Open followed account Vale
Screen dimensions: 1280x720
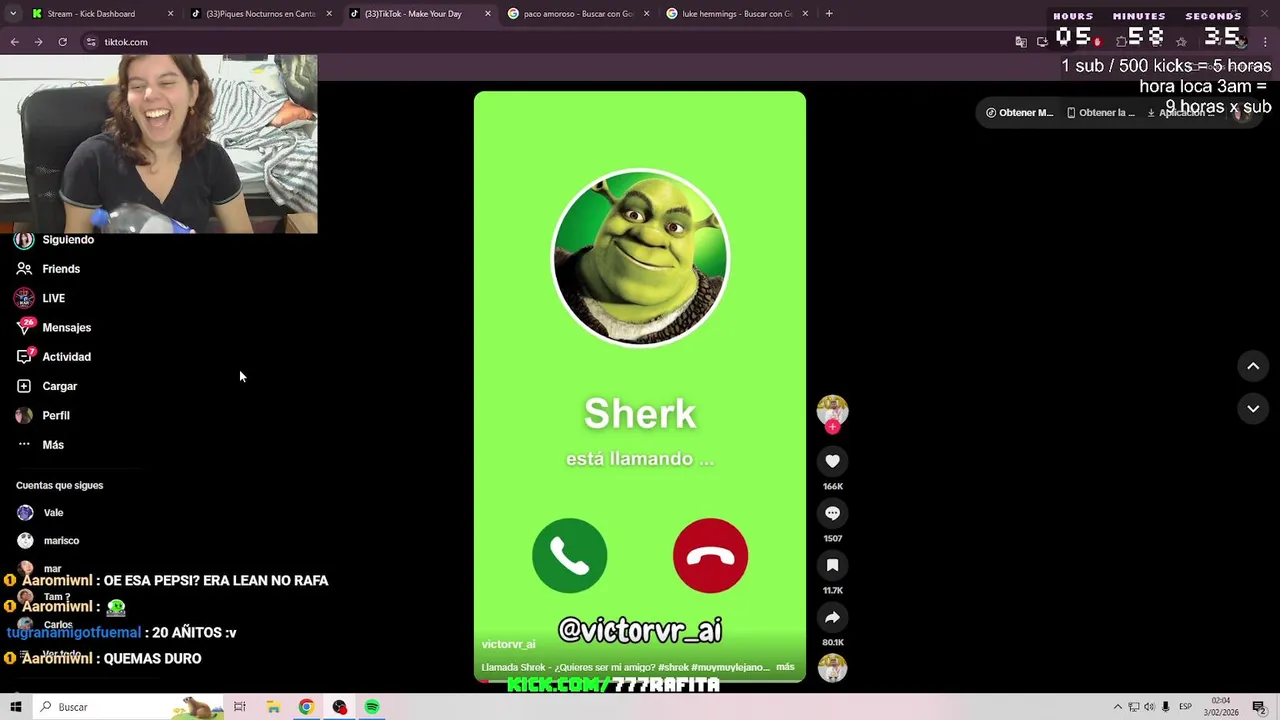tap(40, 513)
